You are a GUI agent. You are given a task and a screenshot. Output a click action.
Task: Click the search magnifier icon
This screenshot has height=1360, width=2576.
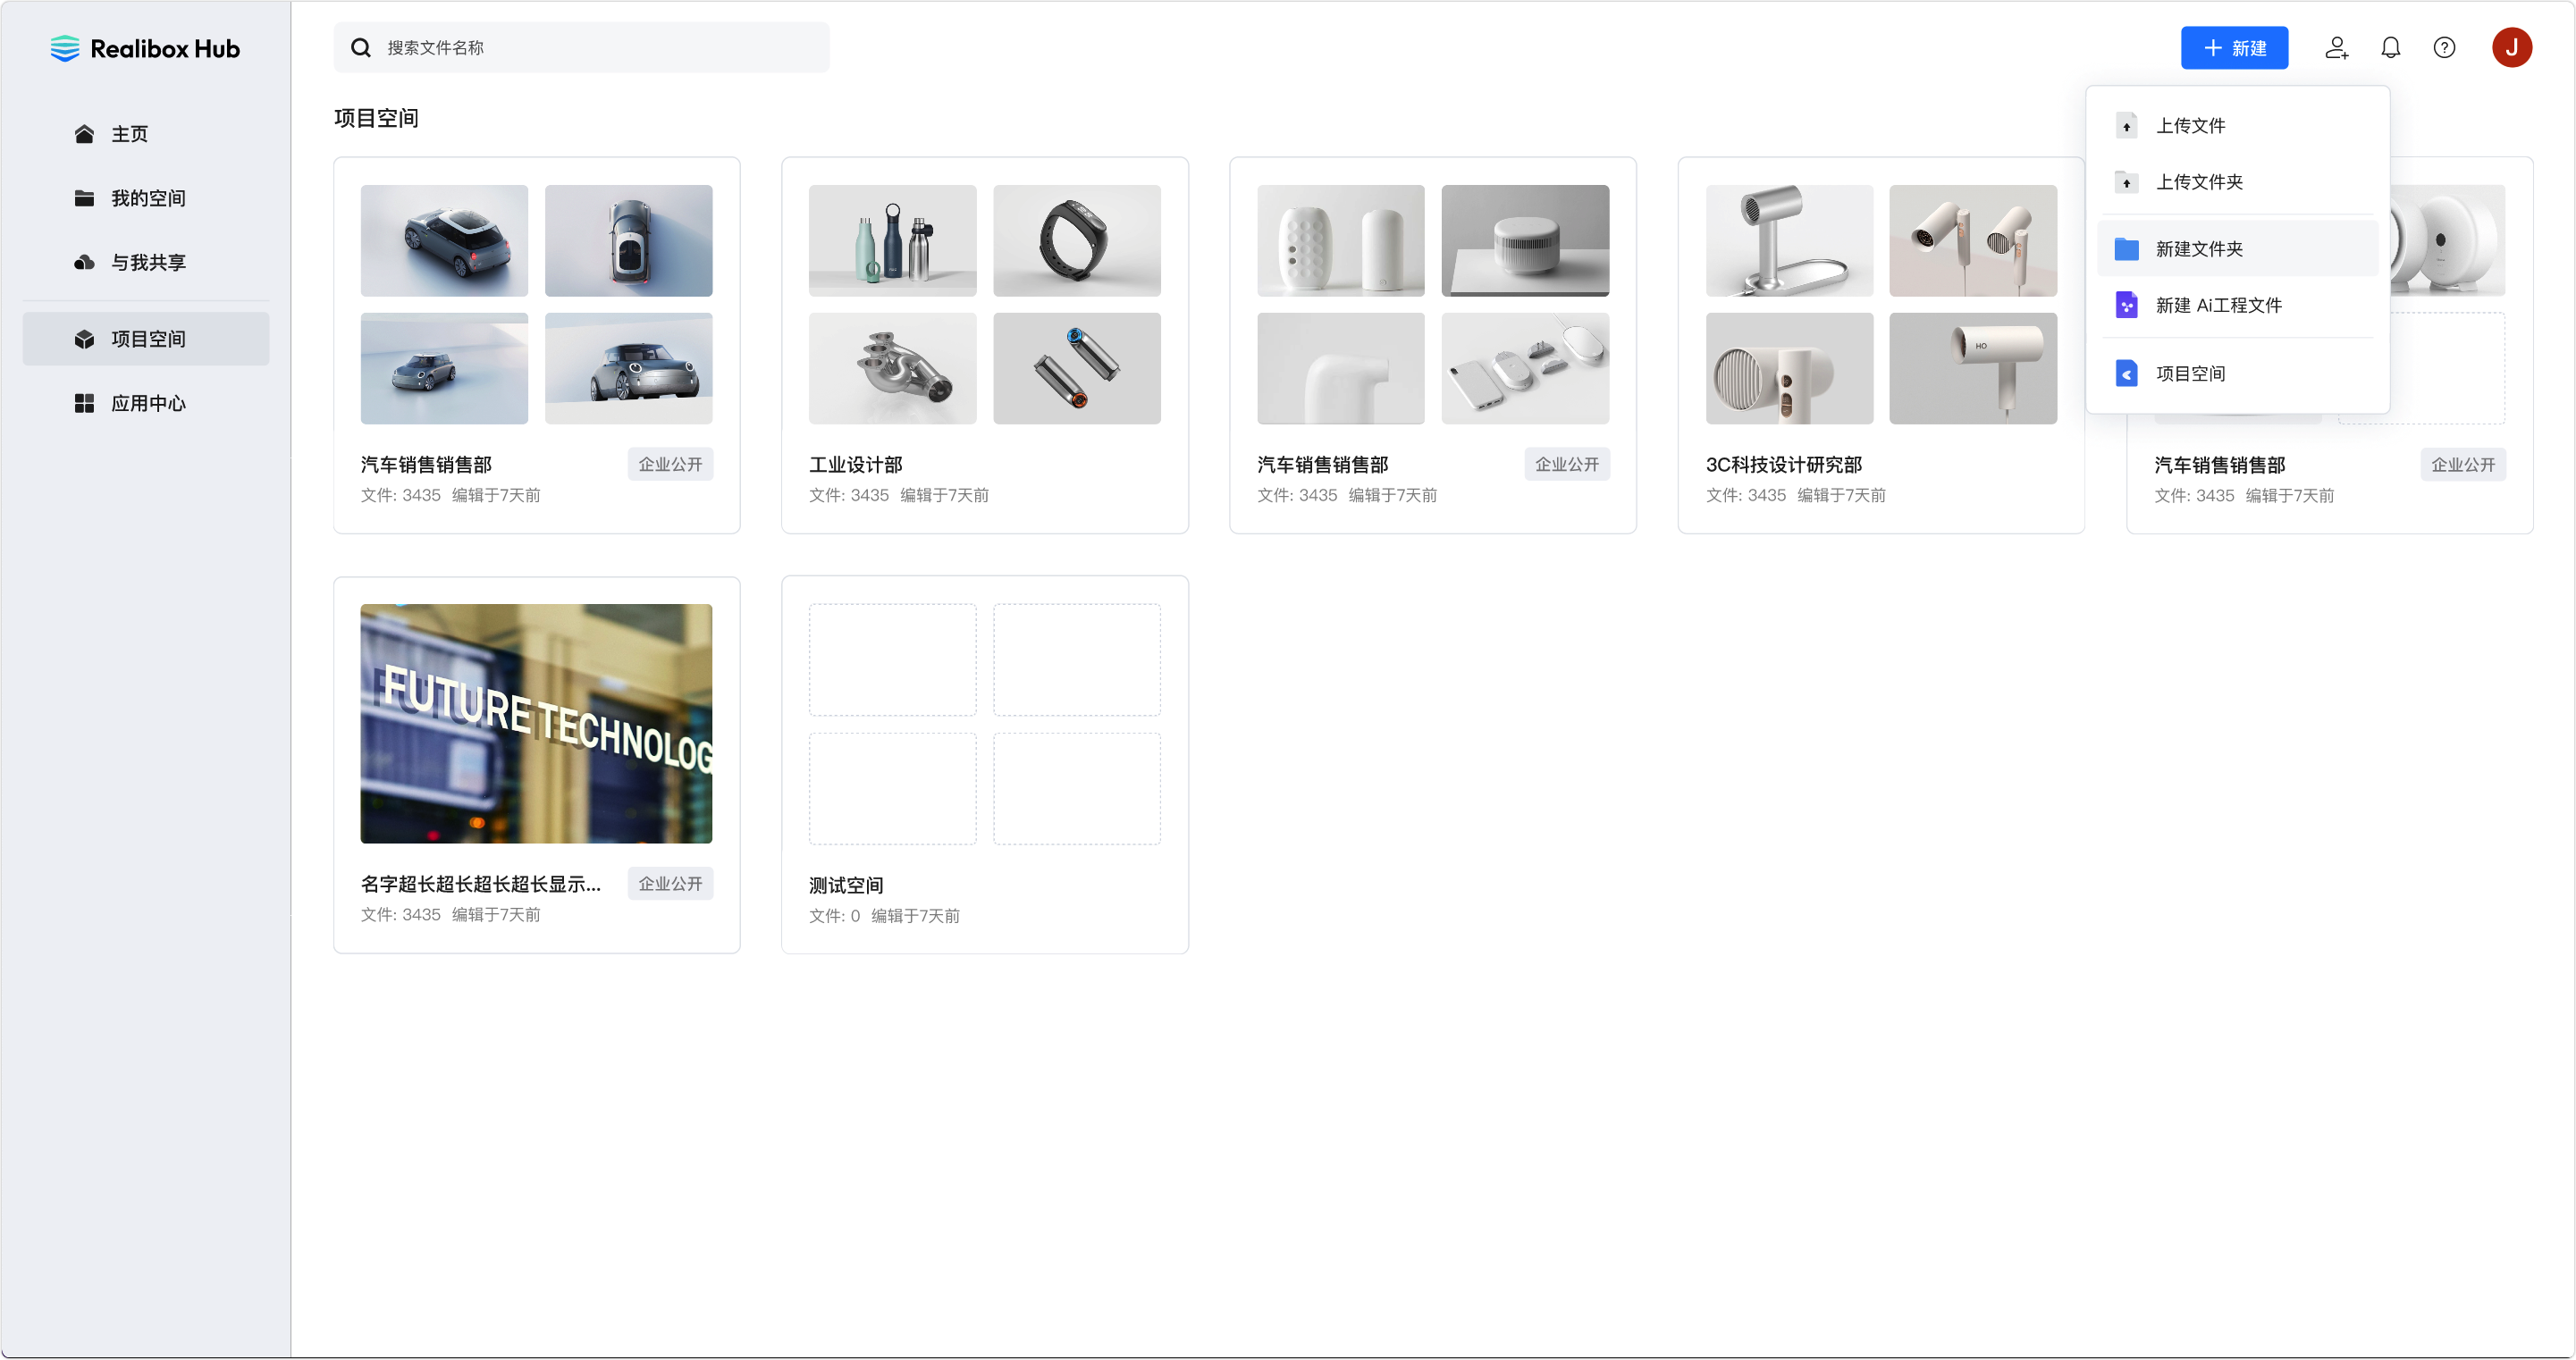click(x=361, y=47)
